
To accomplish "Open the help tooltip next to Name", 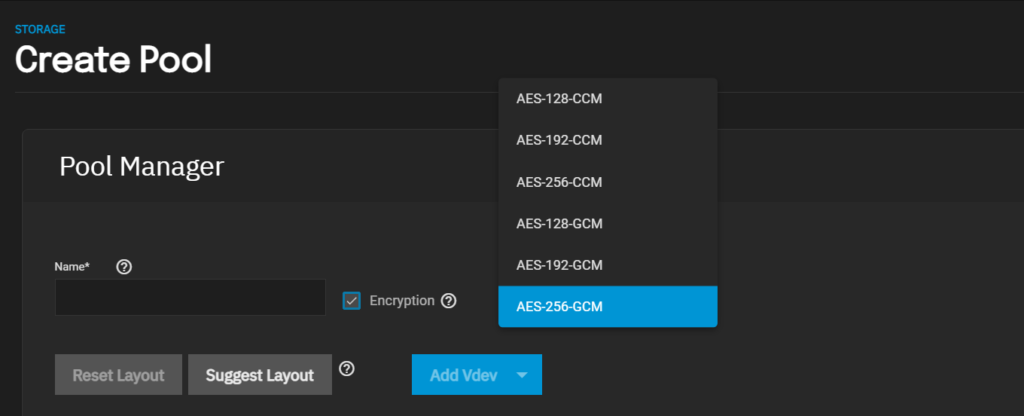I will pos(124,266).
